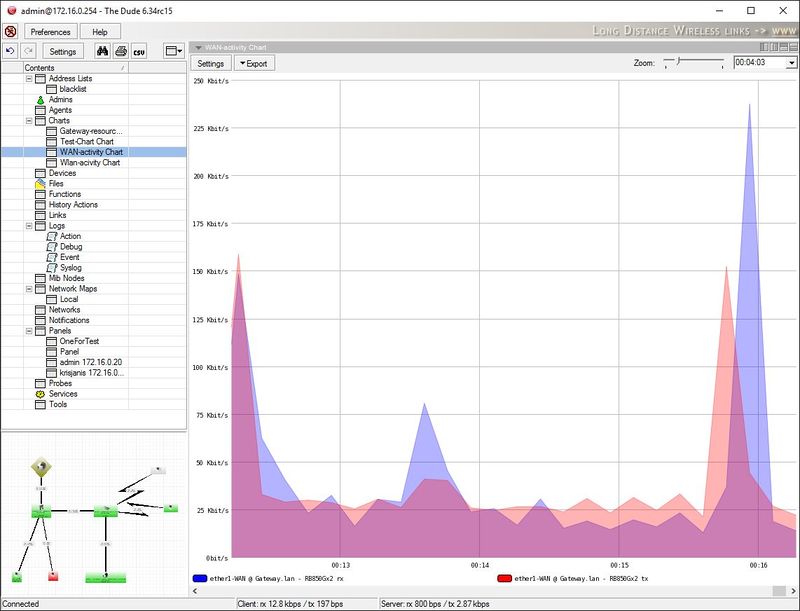Click the greyed-out redo arrow icon
This screenshot has height=611, width=800.
[x=29, y=51]
